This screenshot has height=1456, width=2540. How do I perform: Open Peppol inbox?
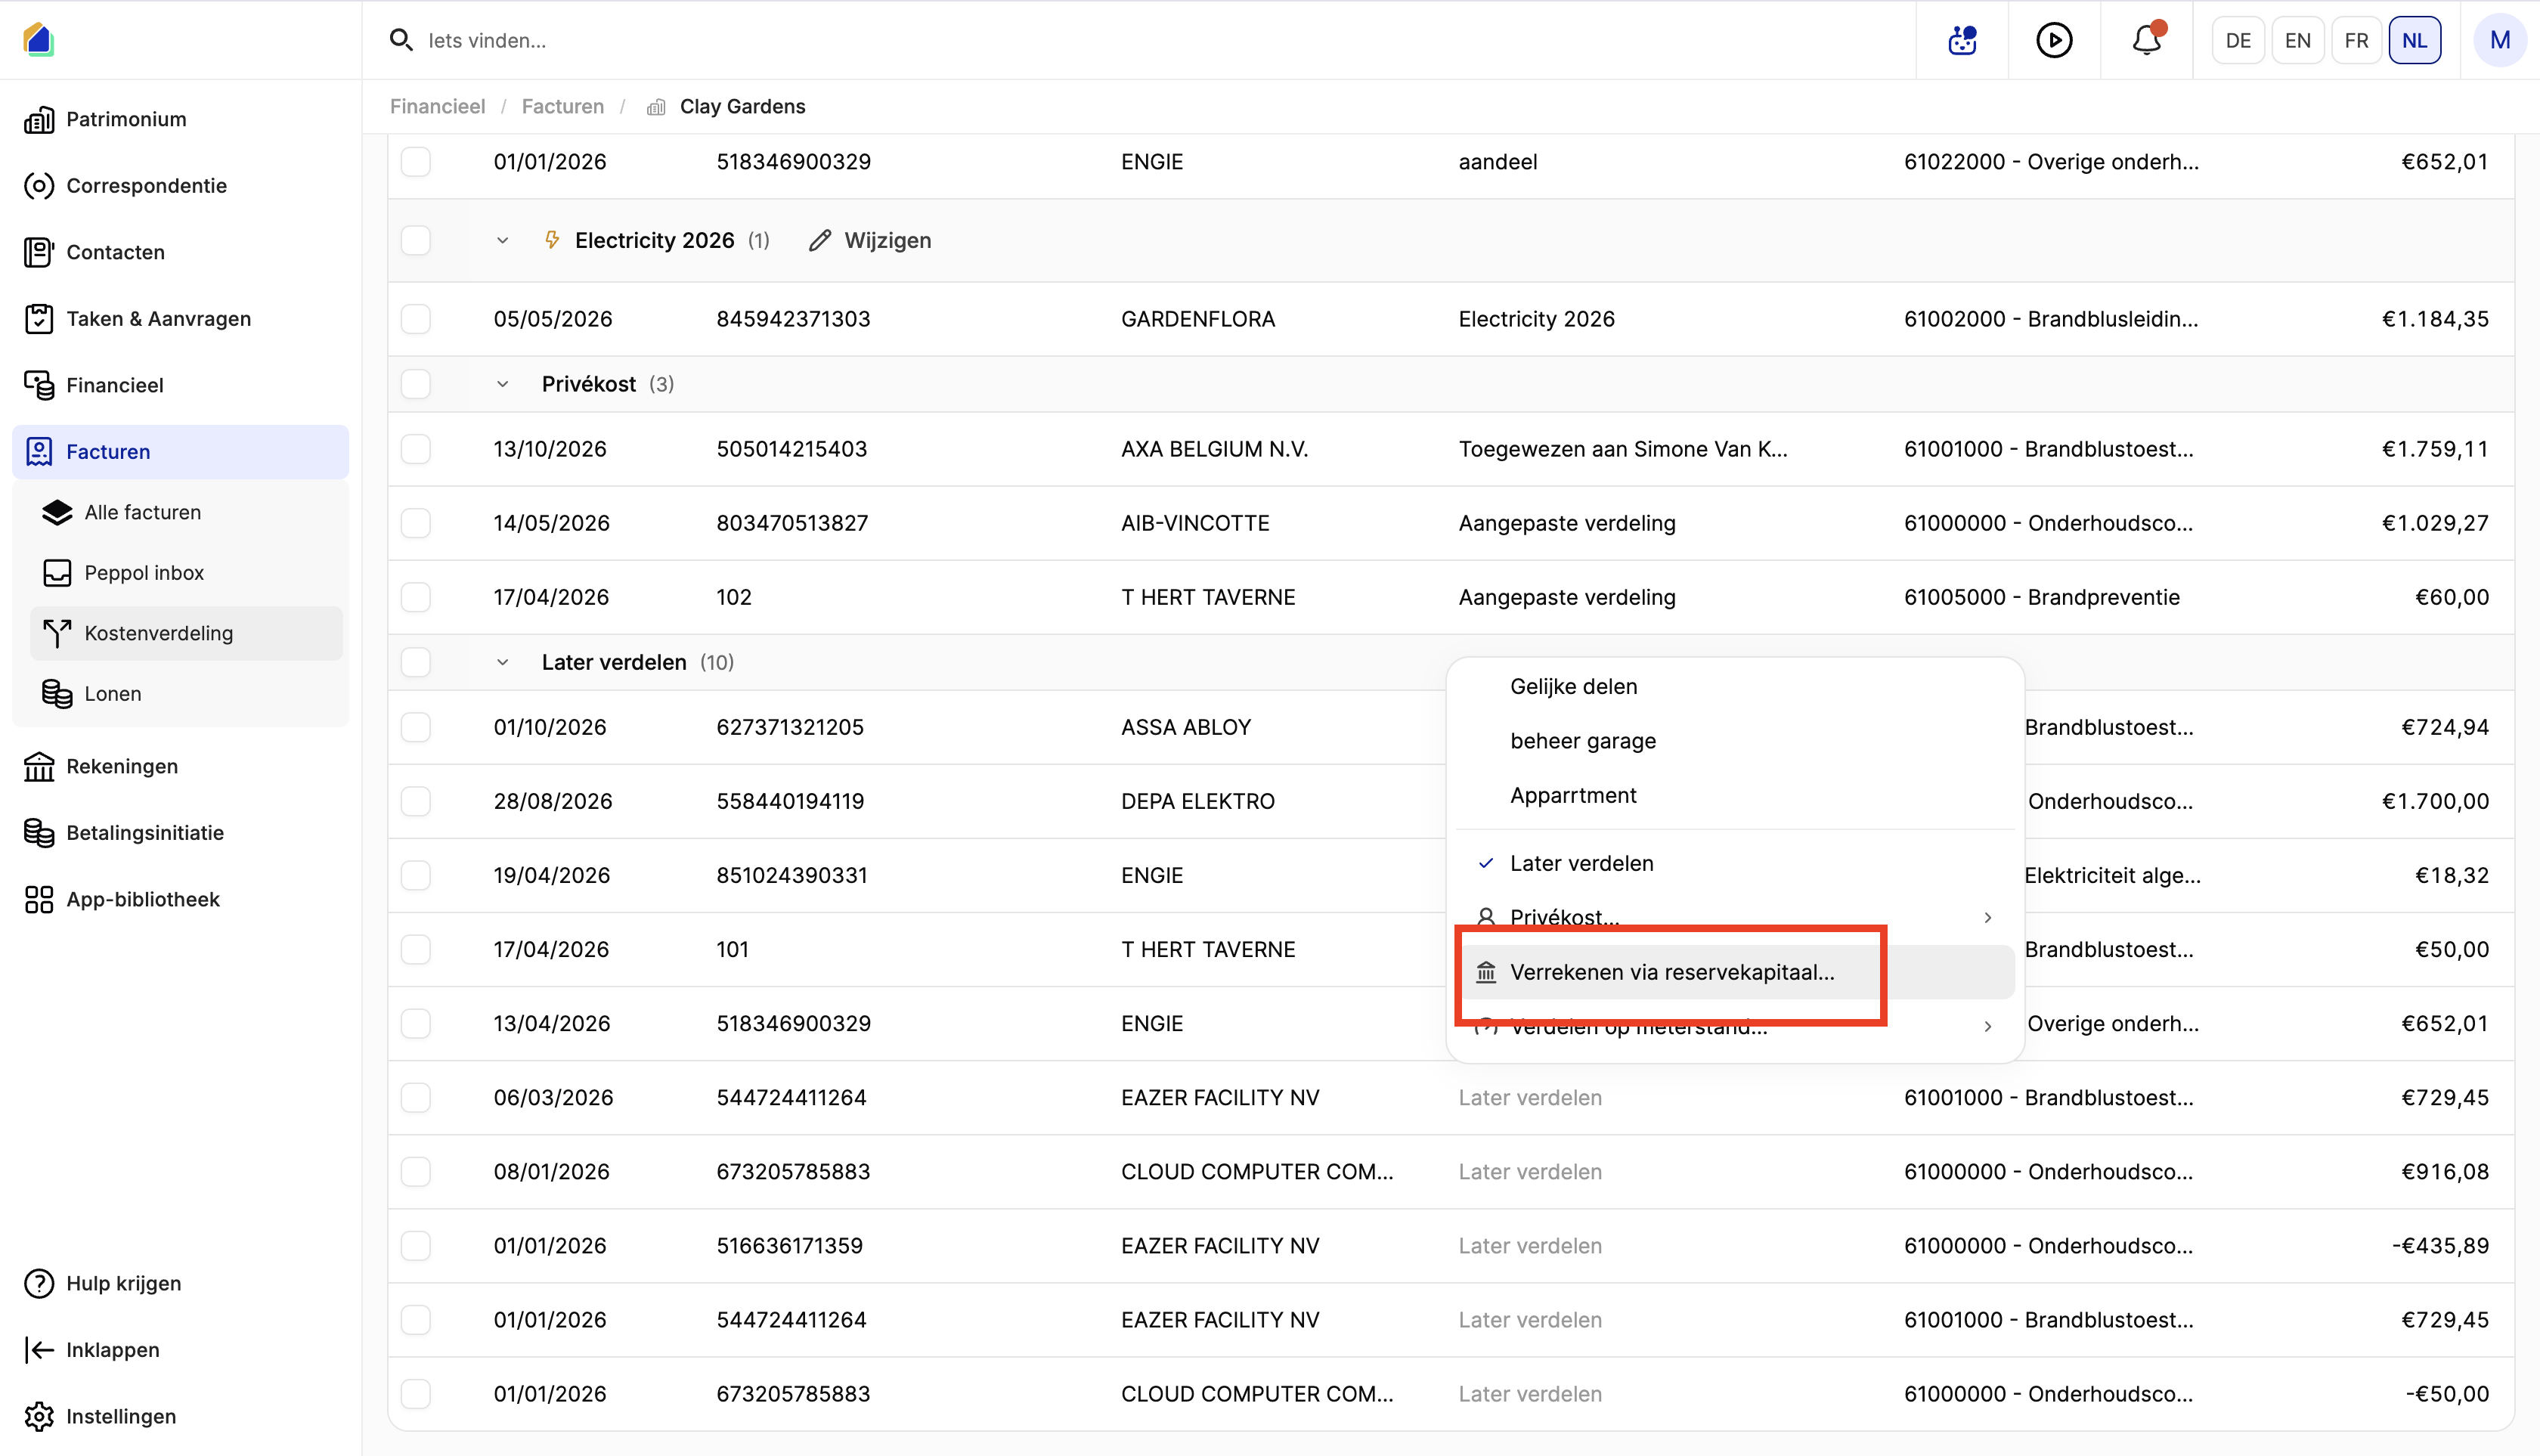tap(186, 573)
